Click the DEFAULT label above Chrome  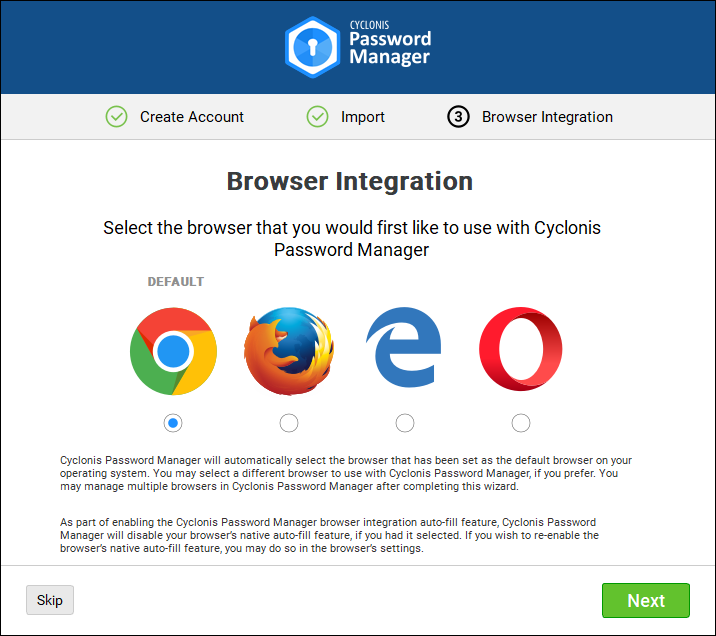click(x=176, y=282)
